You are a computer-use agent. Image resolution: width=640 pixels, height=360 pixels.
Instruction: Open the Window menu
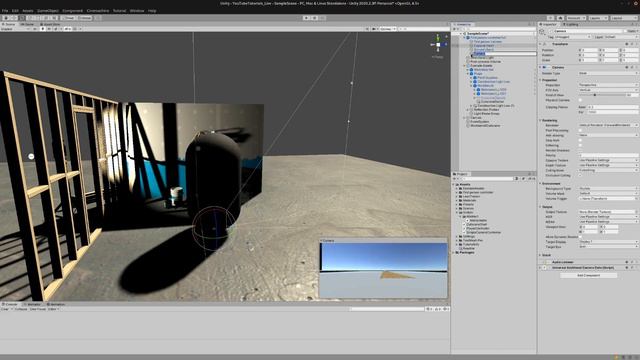click(137, 11)
